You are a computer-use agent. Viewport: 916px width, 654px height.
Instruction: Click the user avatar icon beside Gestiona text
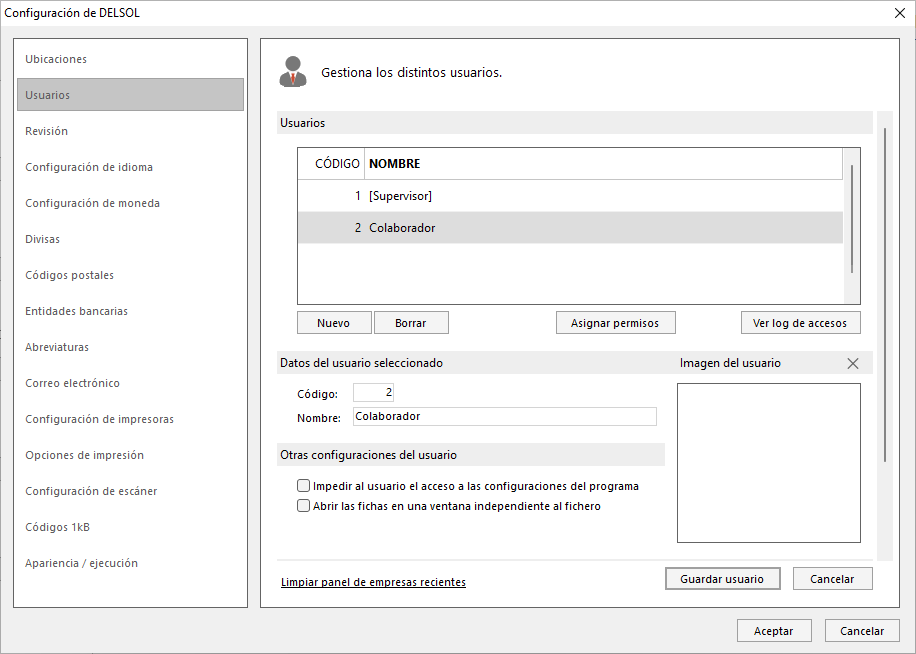[x=293, y=72]
